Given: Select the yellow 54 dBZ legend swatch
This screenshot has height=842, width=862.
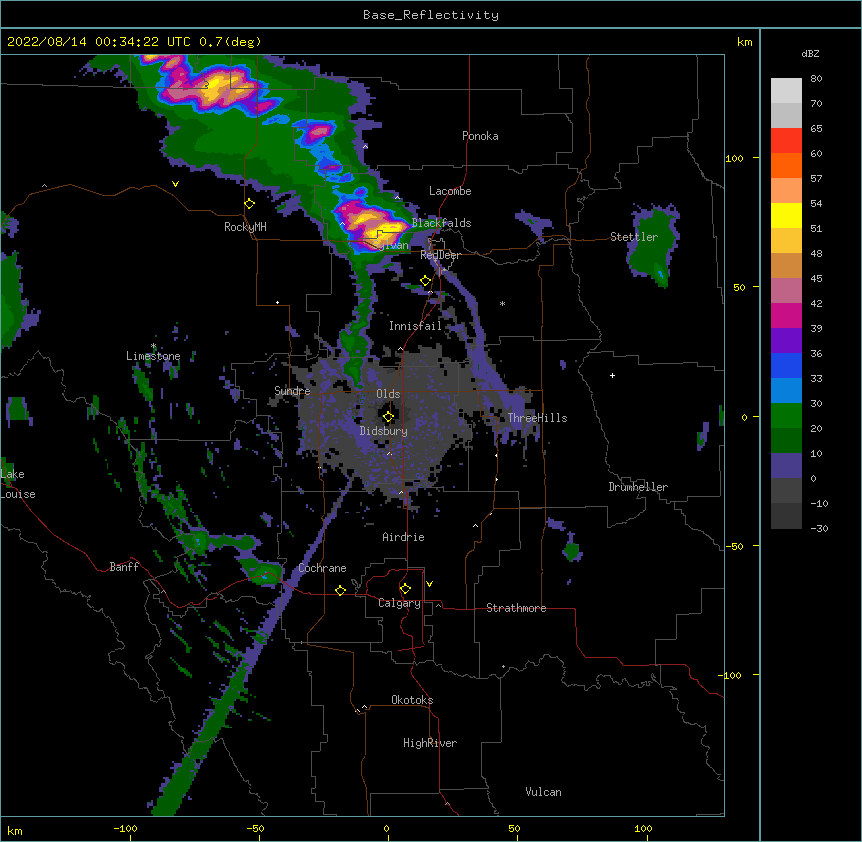Looking at the screenshot, I should 786,215.
